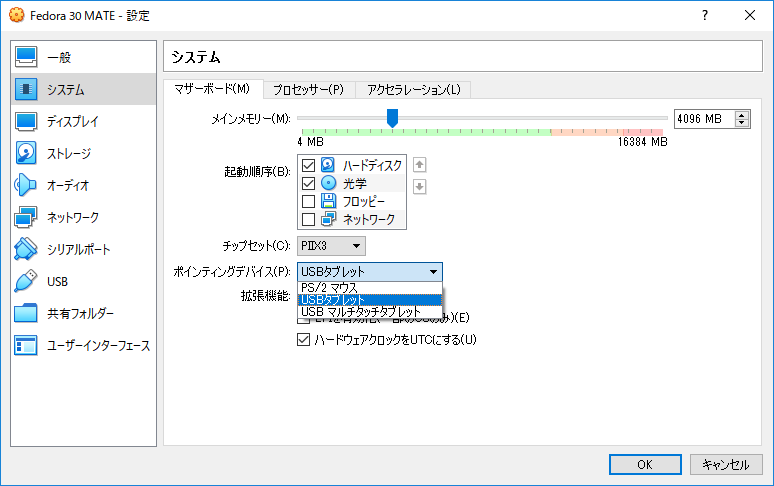Open 共有フォルダー folder icon
This screenshot has width=774, height=486.
(x=26, y=313)
